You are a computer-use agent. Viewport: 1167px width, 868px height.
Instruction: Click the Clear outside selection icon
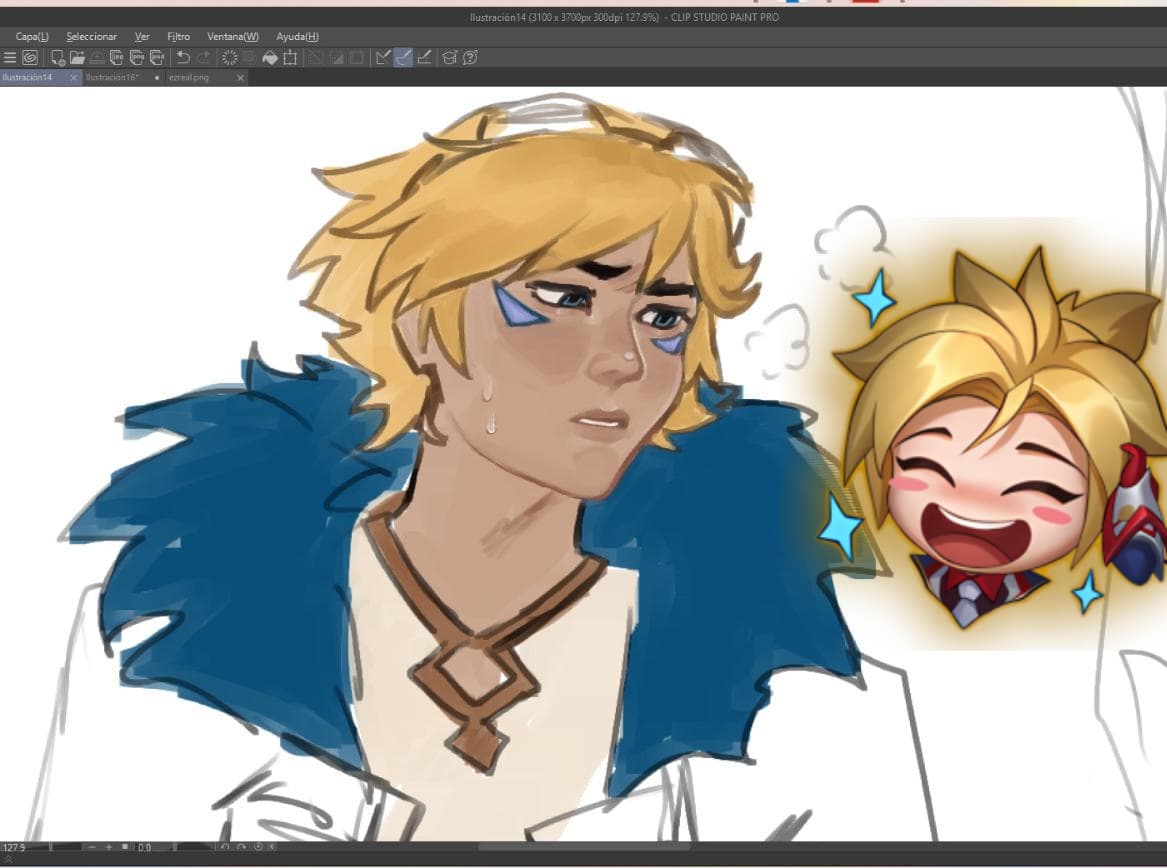click(250, 57)
